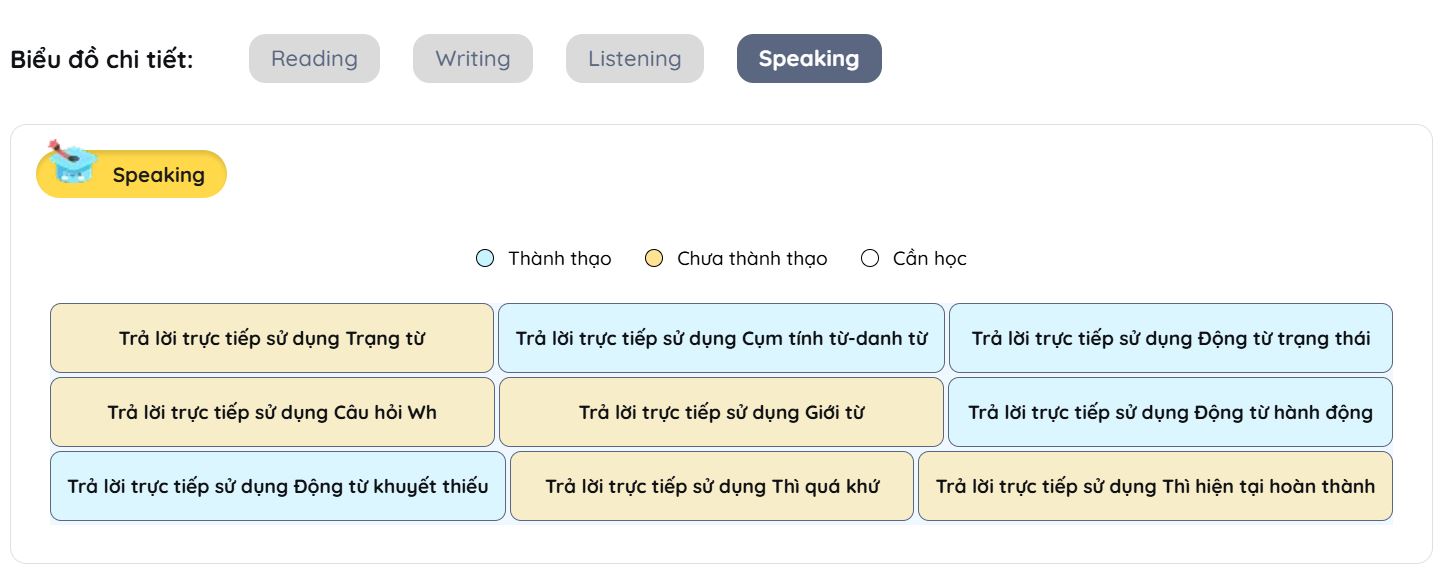1448x587 pixels.
Task: Open the Động từ hành động tile
Action: pyautogui.click(x=1170, y=412)
